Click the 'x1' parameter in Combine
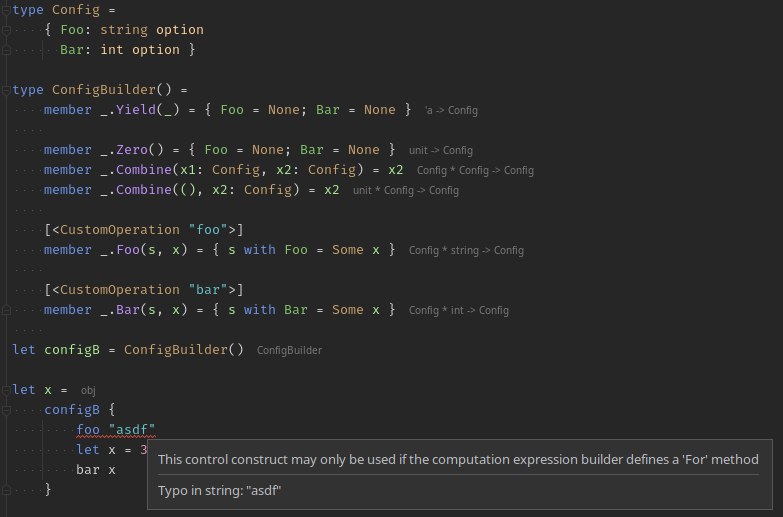Screen dimensions: 783x517 188,170
